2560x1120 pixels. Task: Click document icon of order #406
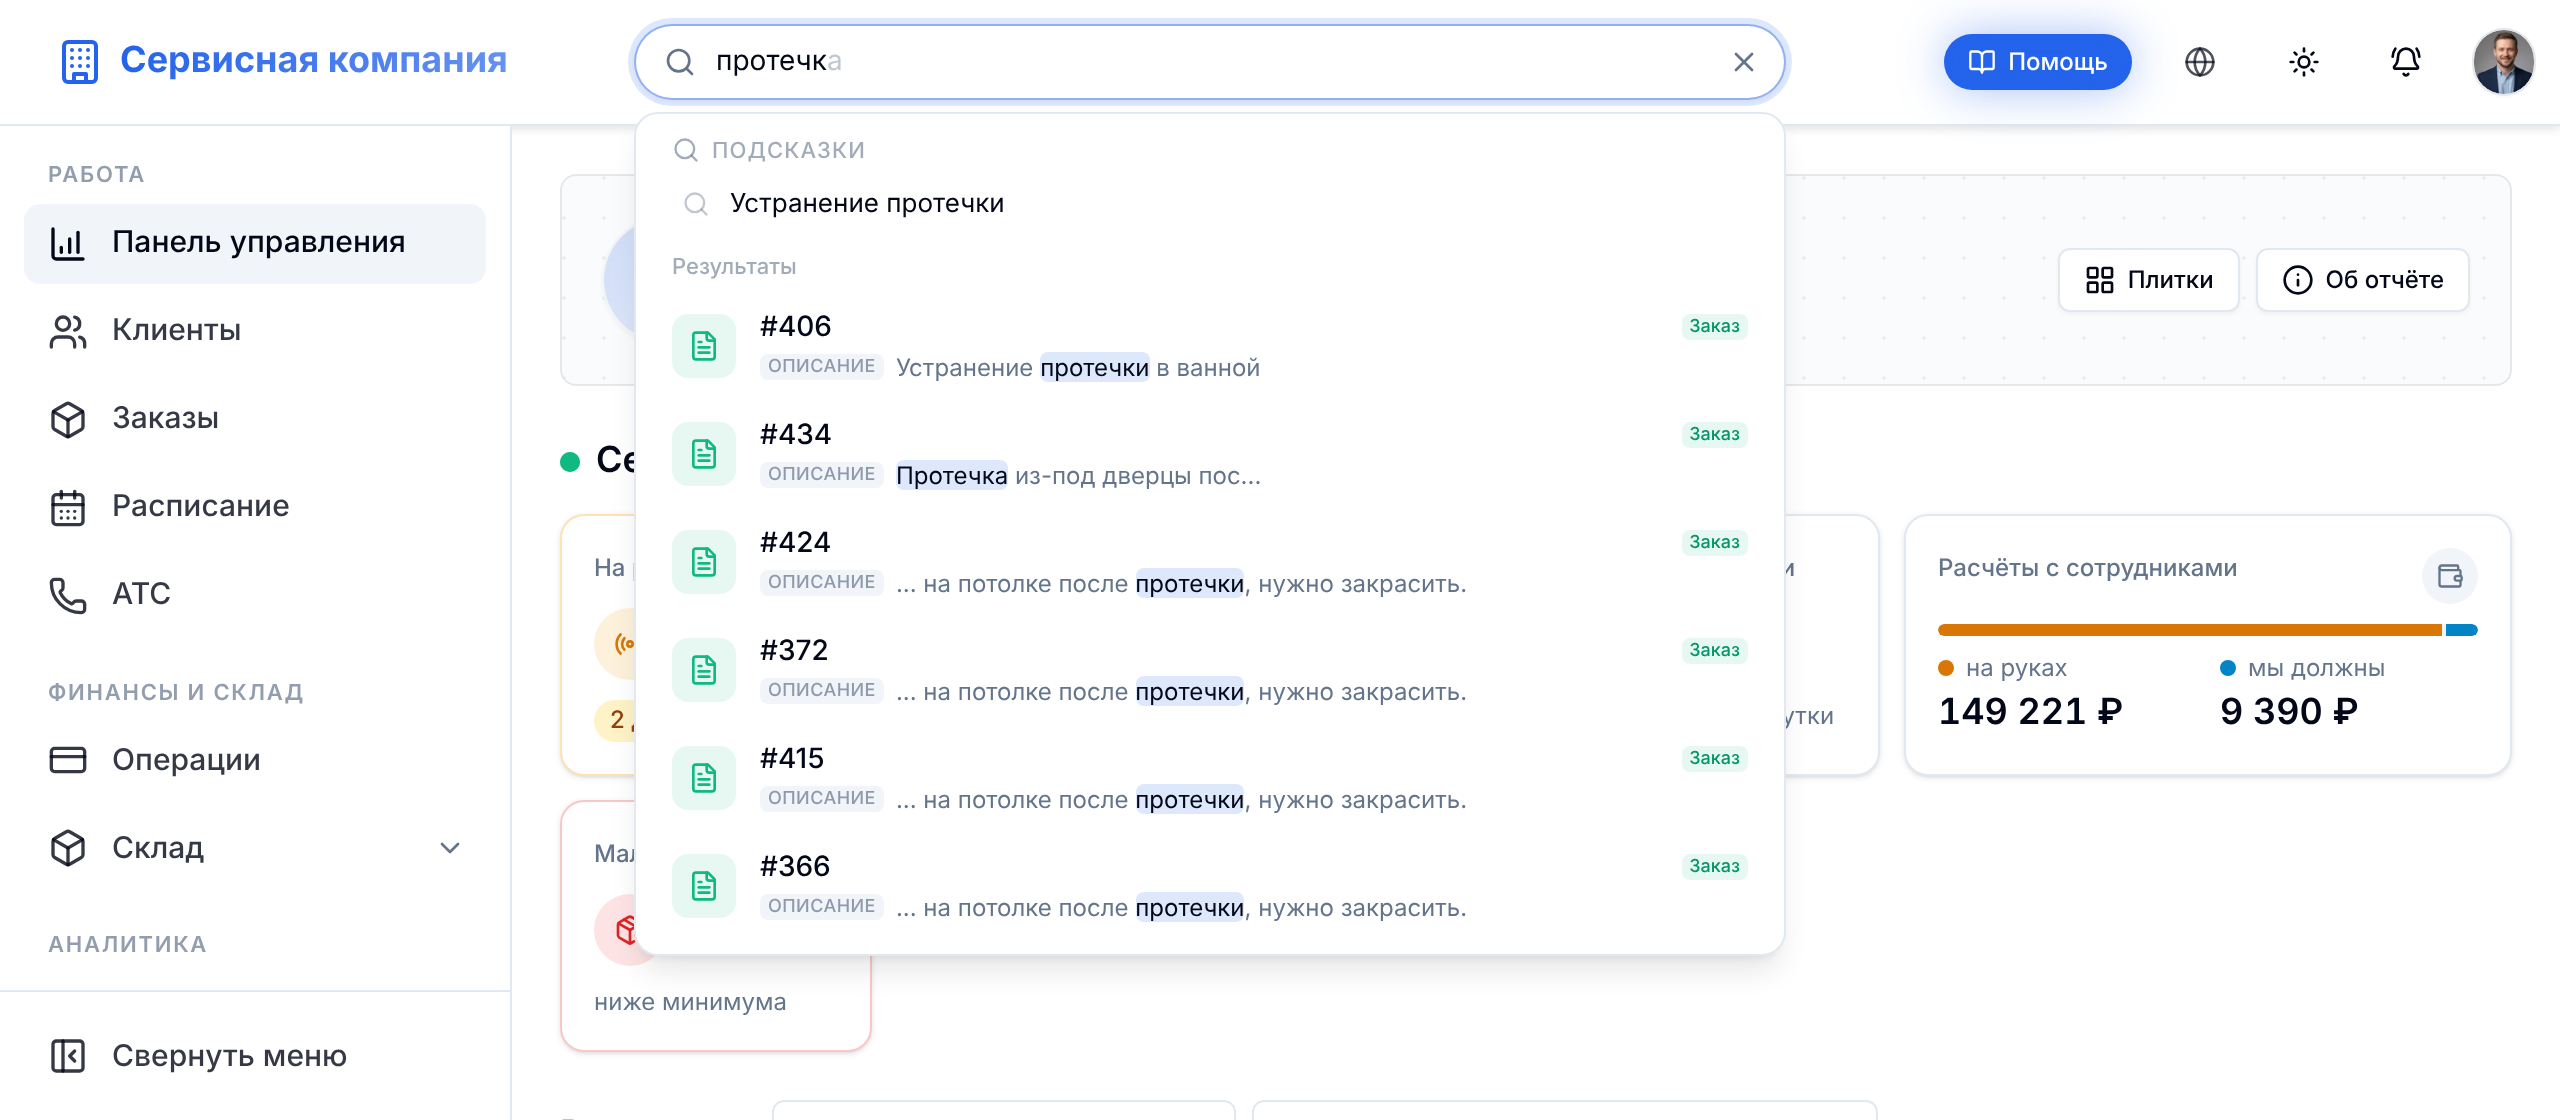(x=704, y=346)
